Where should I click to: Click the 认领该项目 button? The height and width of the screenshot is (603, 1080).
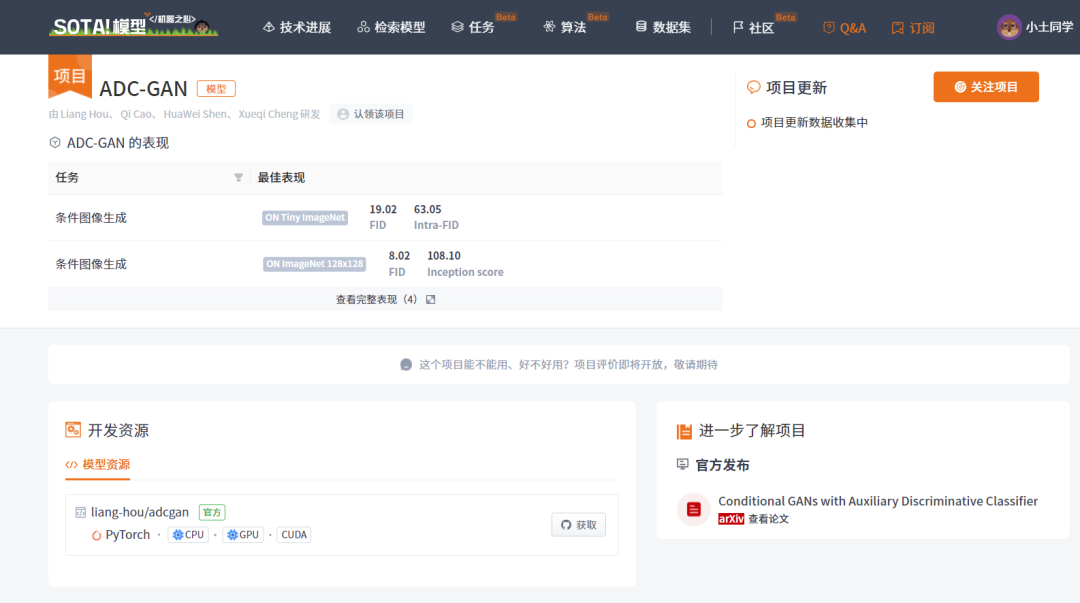pos(371,114)
